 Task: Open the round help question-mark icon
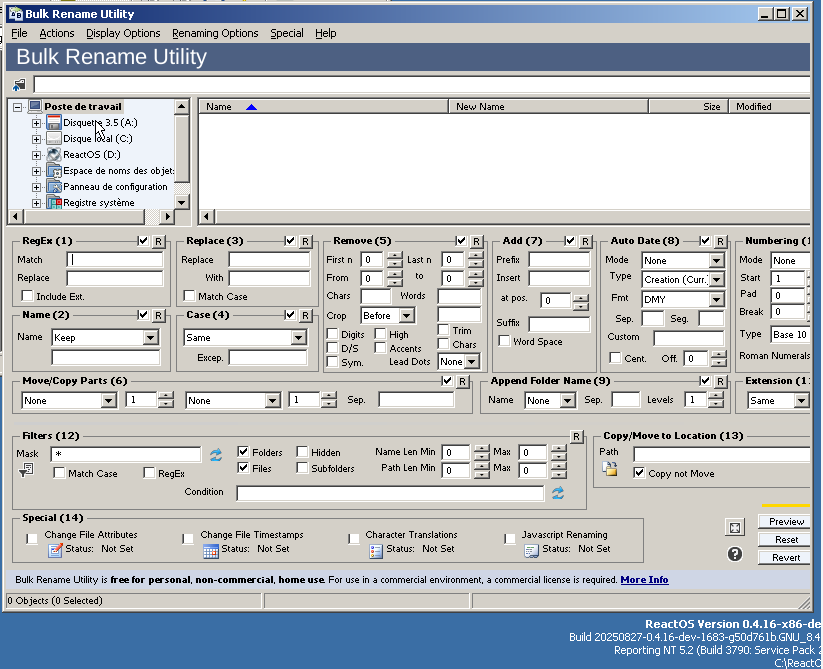point(735,554)
